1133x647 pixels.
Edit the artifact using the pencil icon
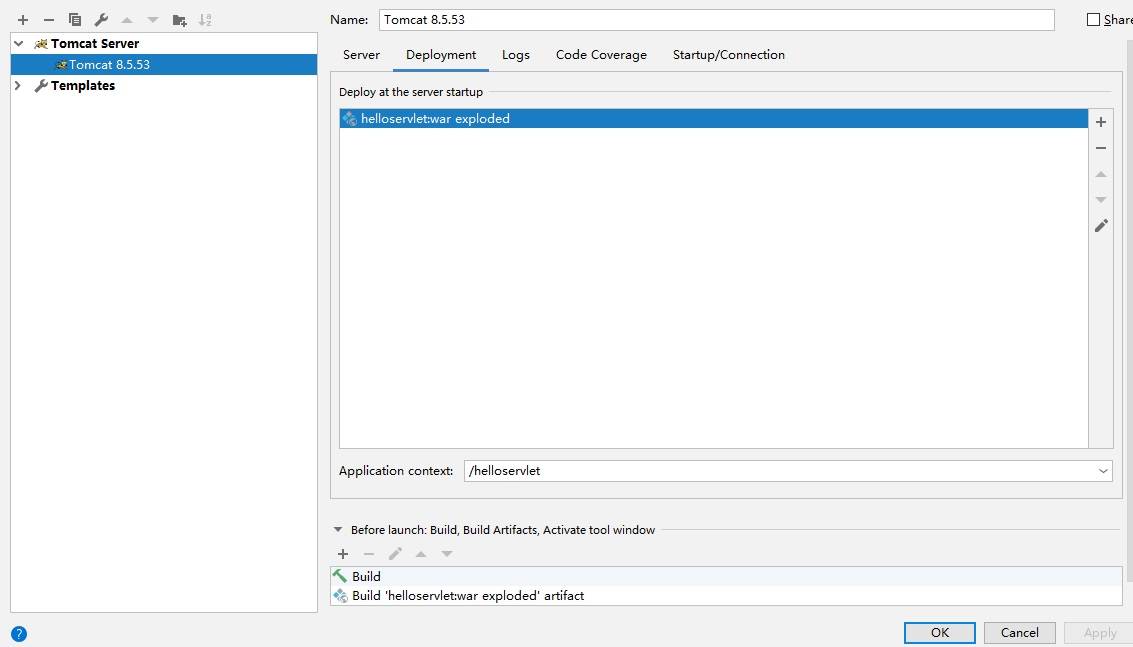1101,226
